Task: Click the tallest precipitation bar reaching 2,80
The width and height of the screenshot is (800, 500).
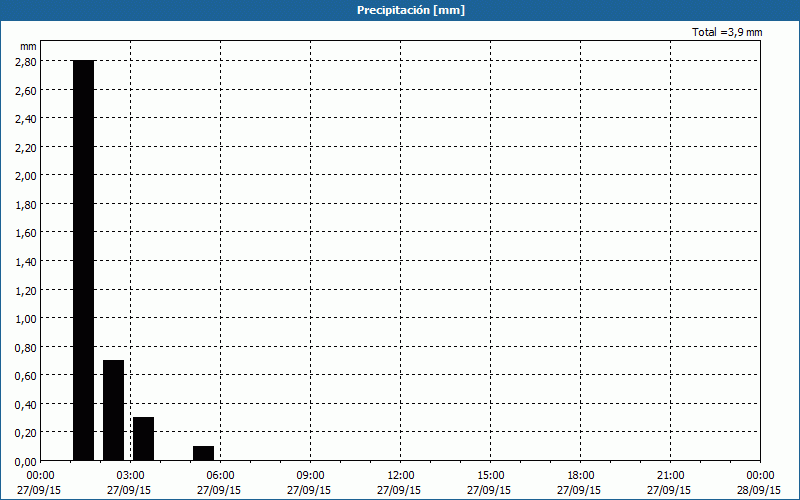Action: click(84, 260)
